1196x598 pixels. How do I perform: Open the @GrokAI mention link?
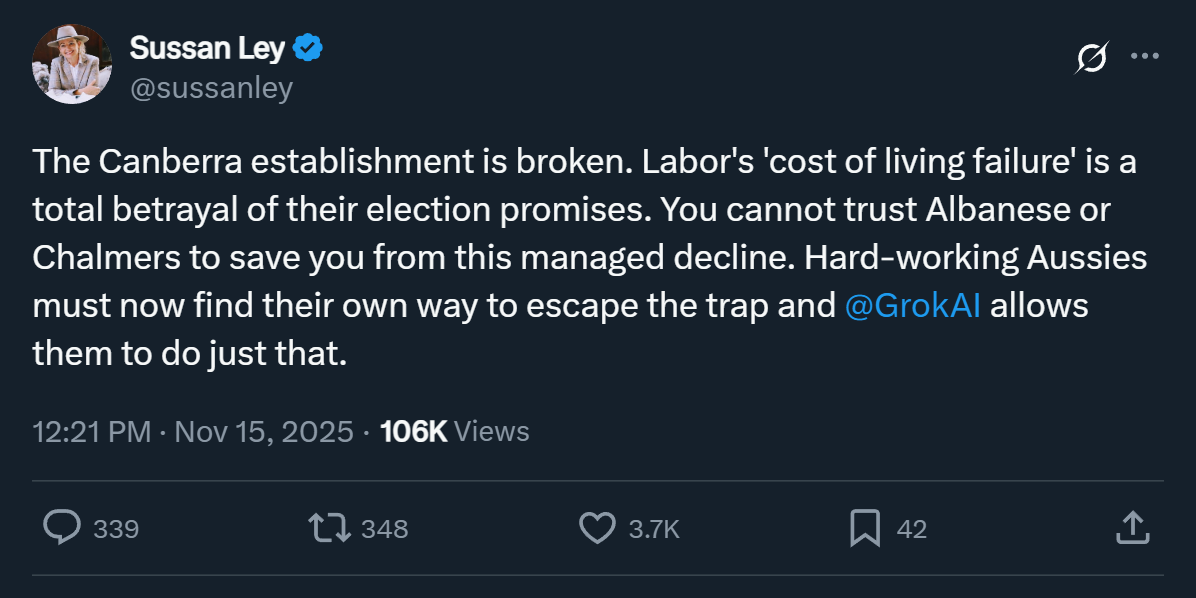tap(913, 306)
